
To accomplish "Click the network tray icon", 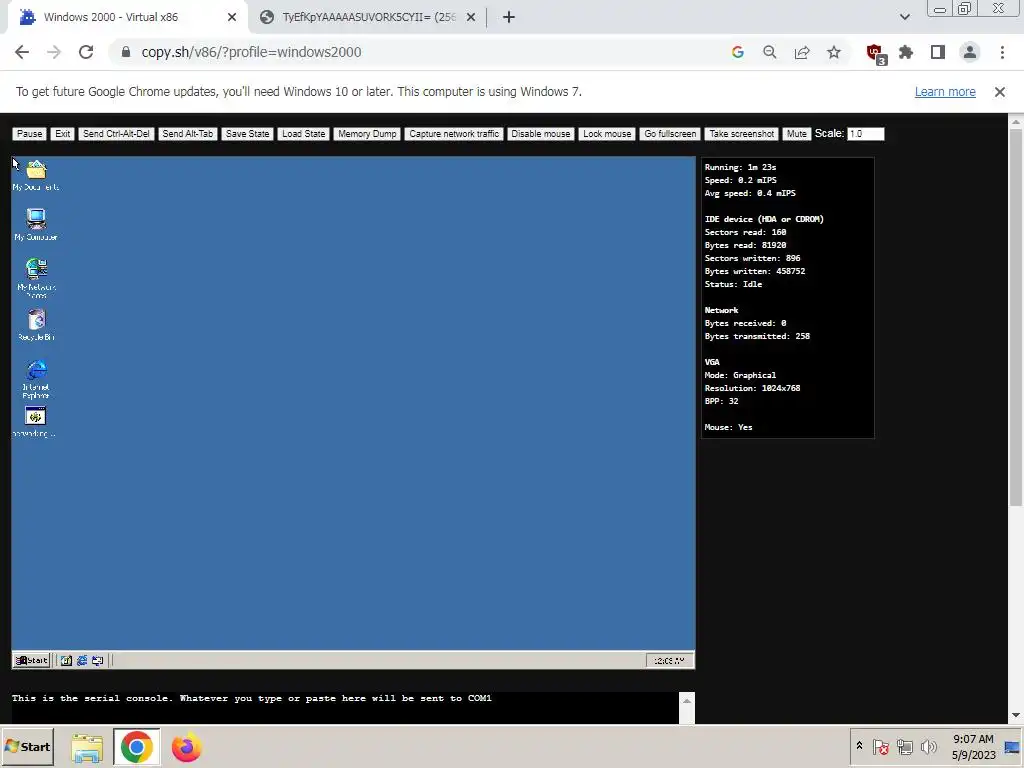I will 904,746.
